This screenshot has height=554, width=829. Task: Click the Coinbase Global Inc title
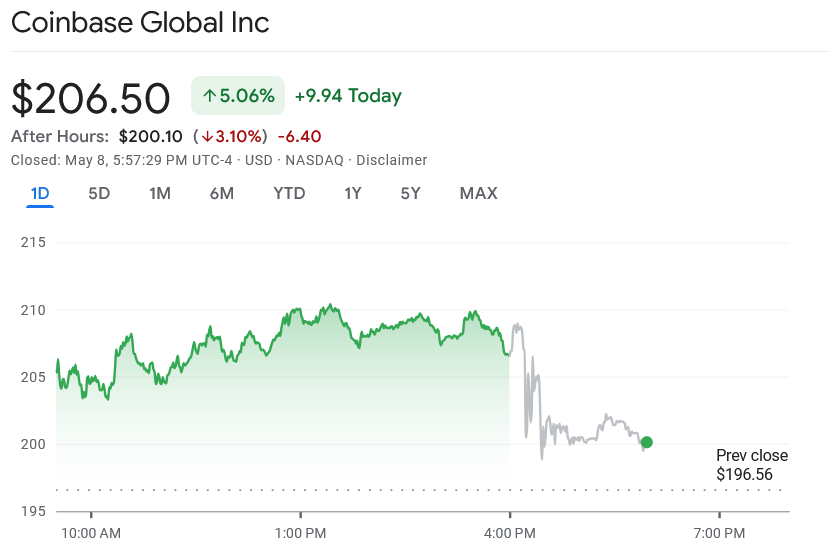(140, 22)
